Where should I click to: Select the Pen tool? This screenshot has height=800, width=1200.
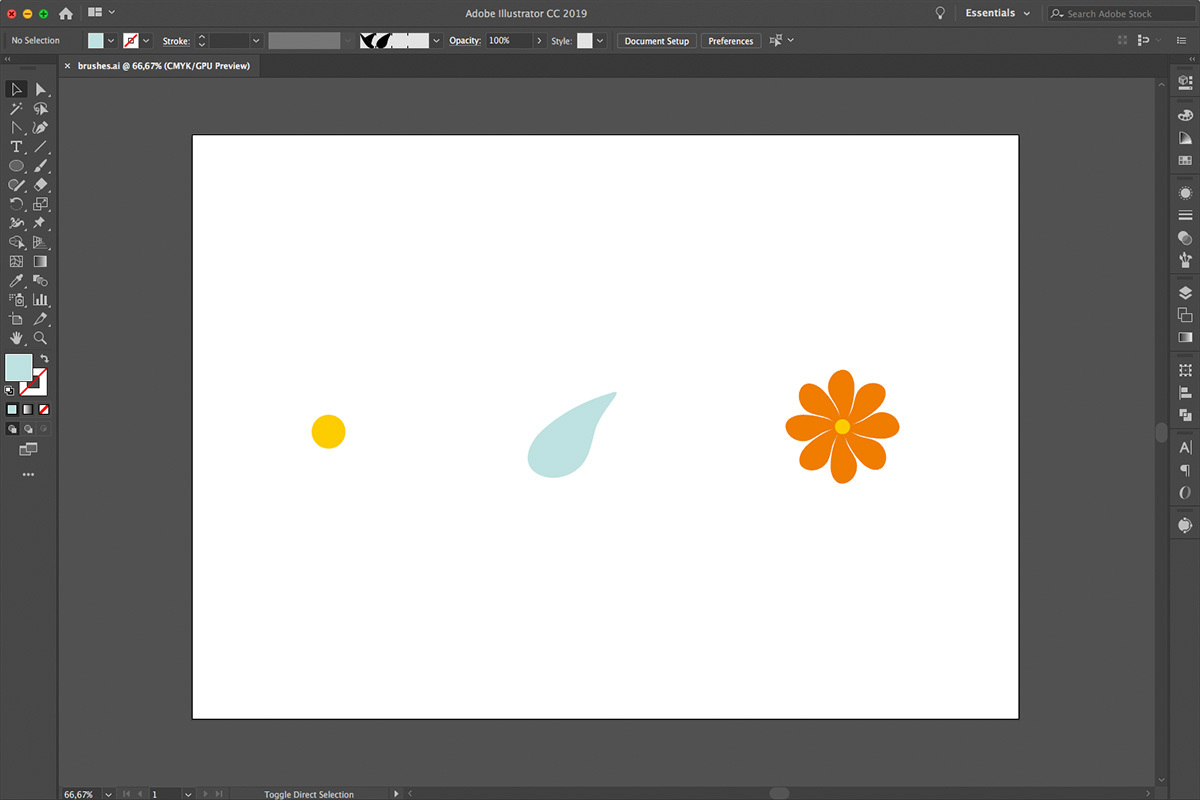(41, 128)
